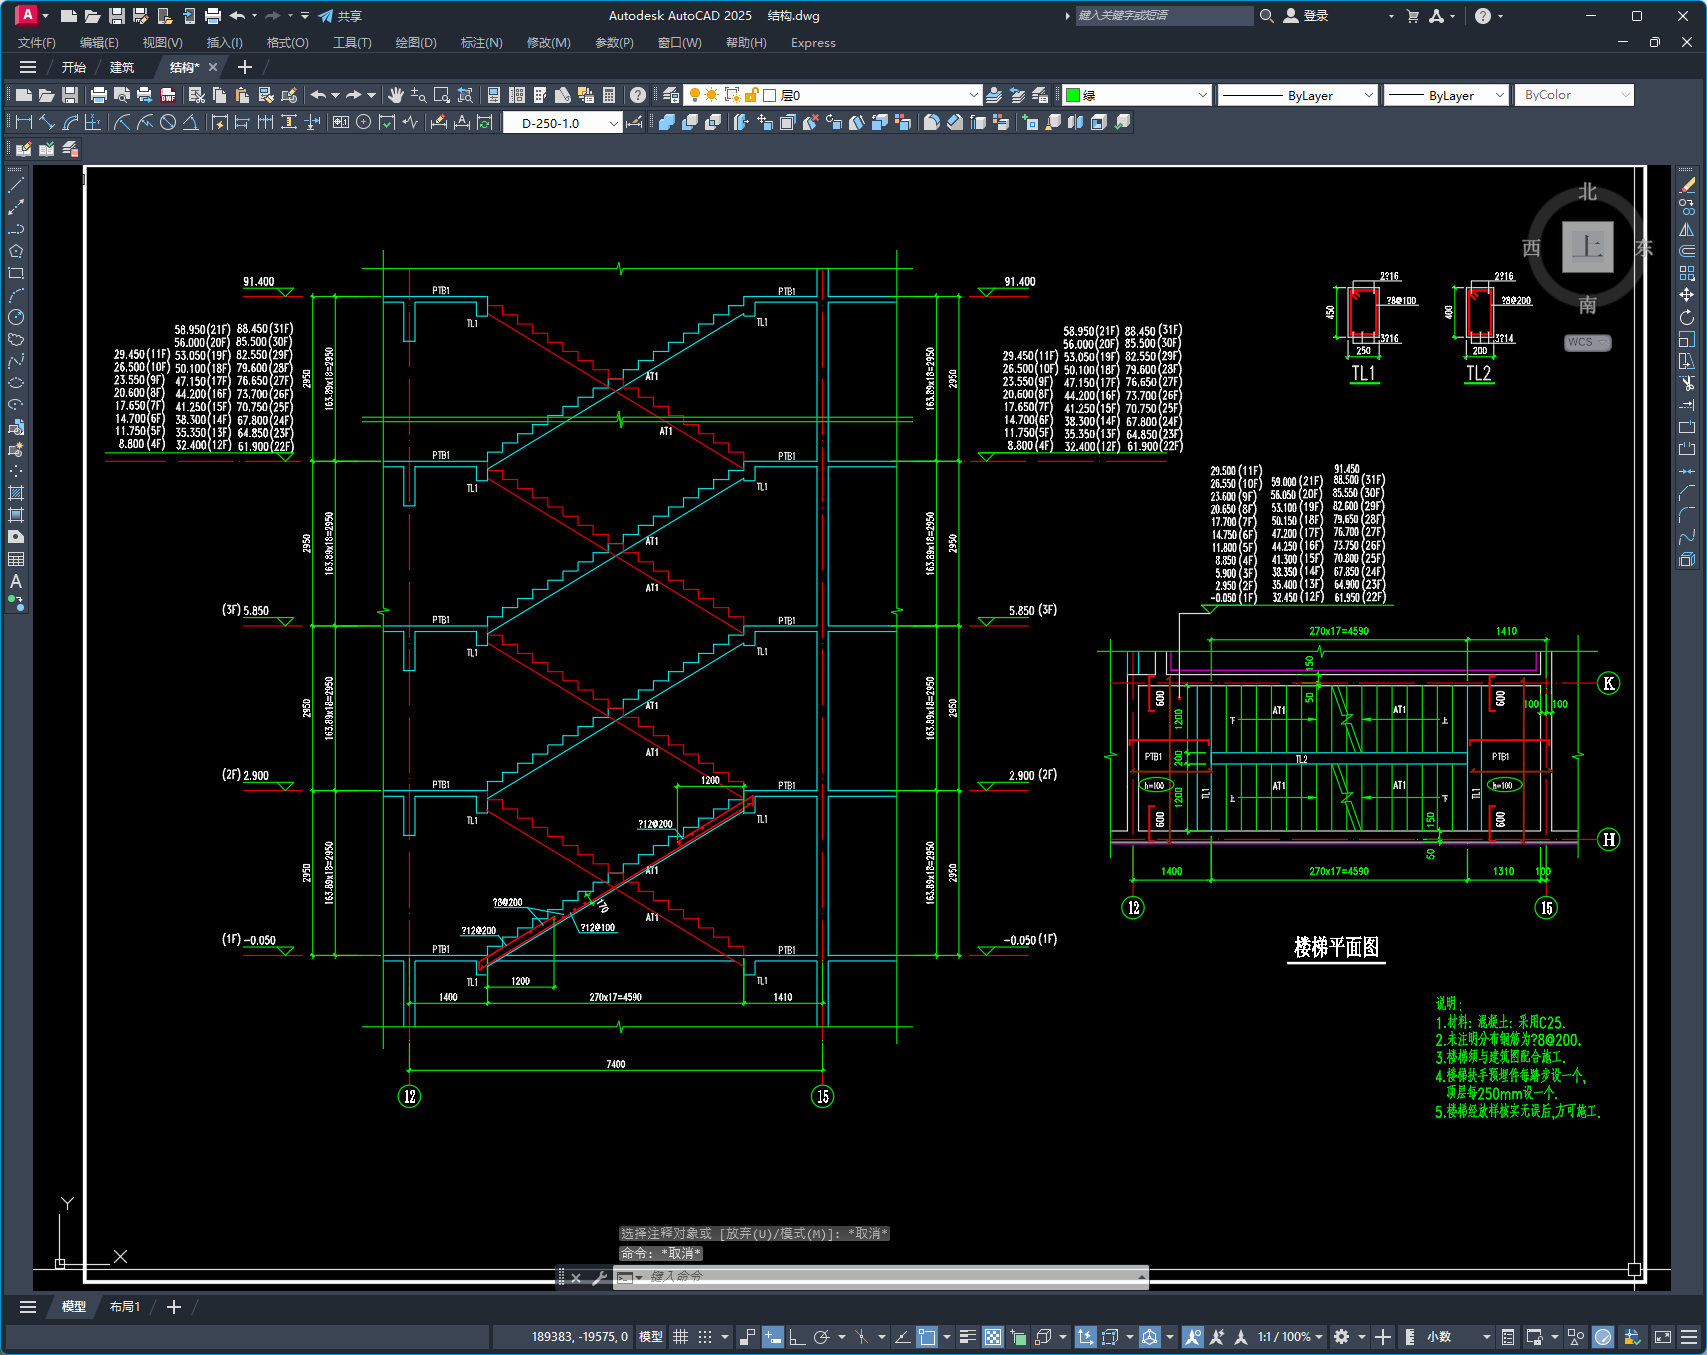This screenshot has height=1355, width=1707.
Task: Click the 登录 sign-in button
Action: tap(1306, 16)
